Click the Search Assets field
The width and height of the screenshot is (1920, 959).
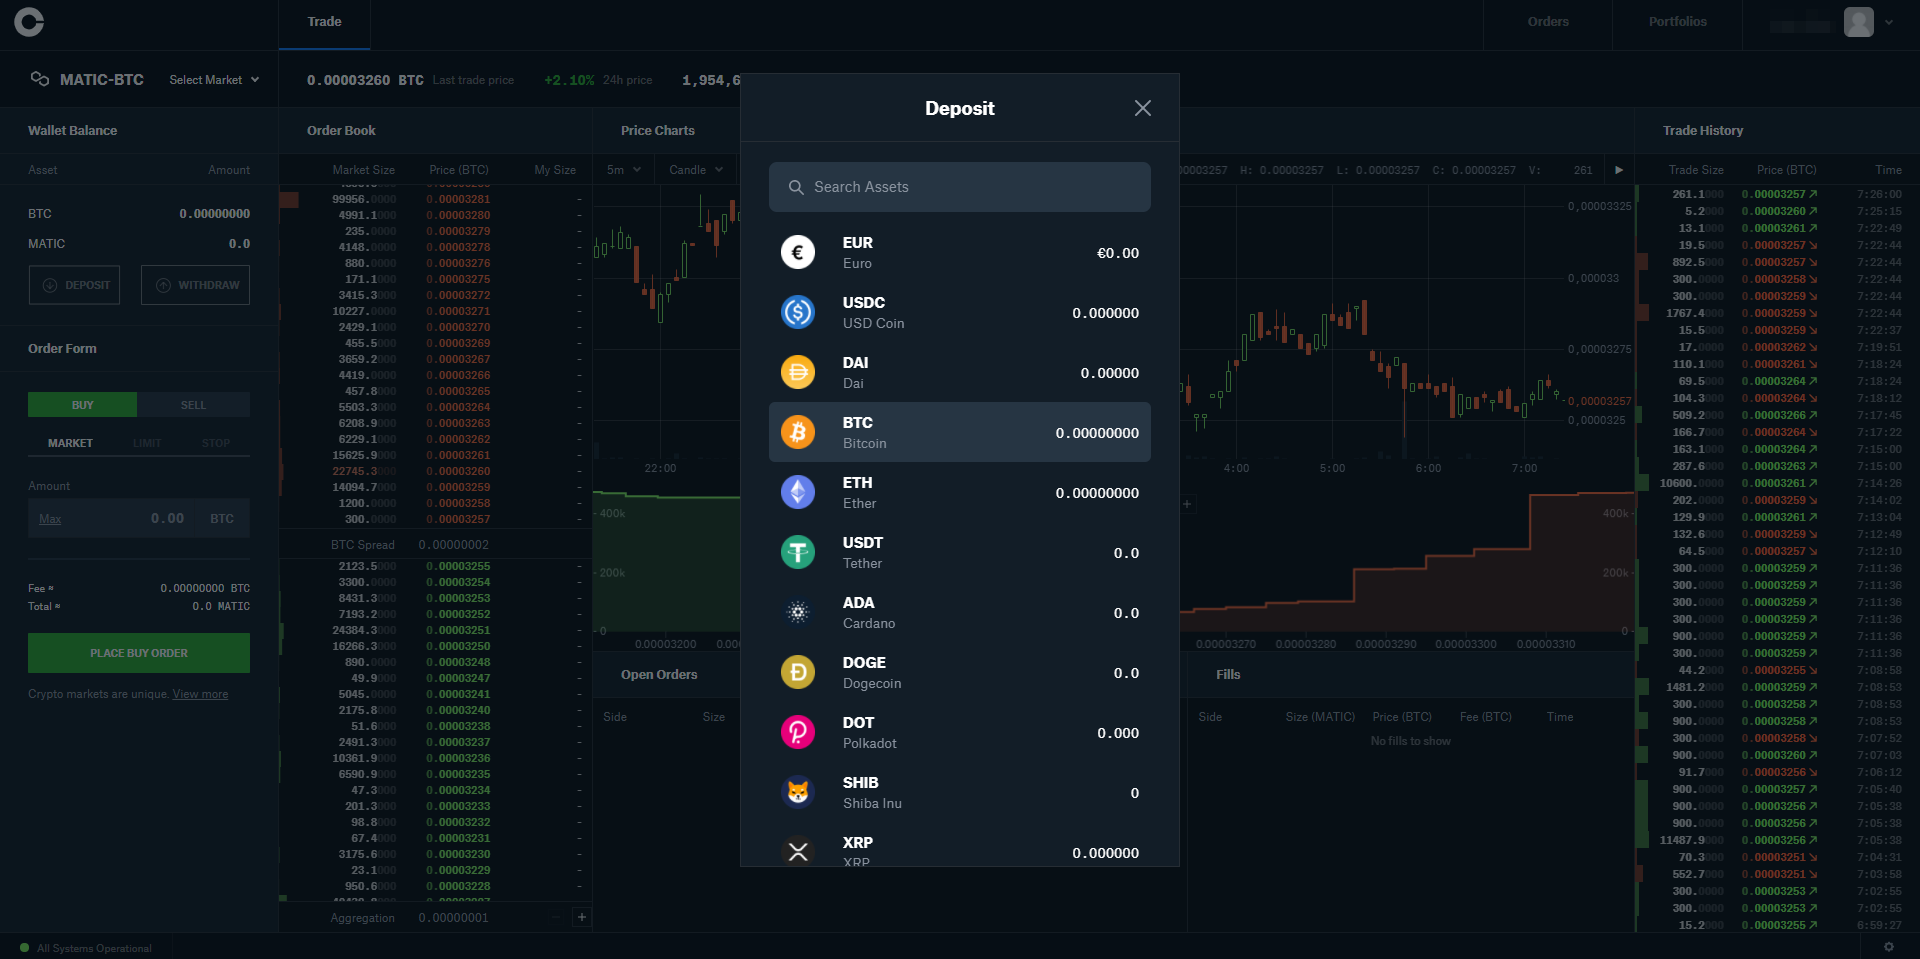[x=960, y=187]
